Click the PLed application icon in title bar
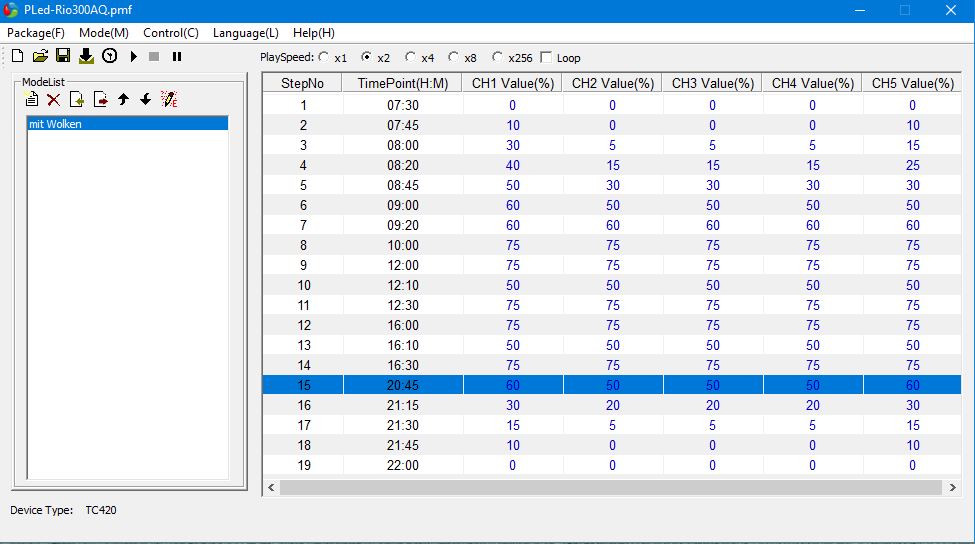The image size is (975, 544). [x=11, y=10]
